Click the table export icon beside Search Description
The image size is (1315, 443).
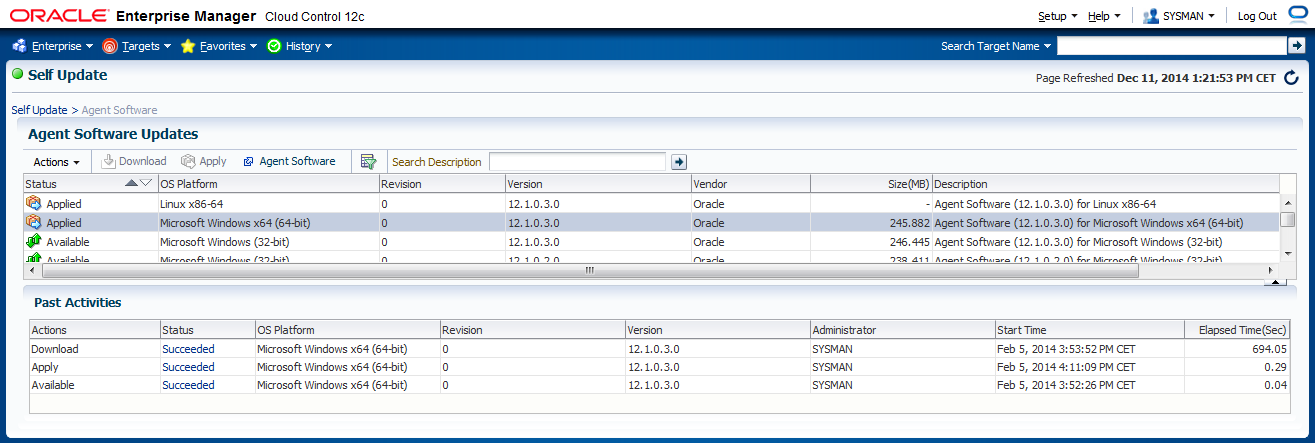(x=368, y=162)
